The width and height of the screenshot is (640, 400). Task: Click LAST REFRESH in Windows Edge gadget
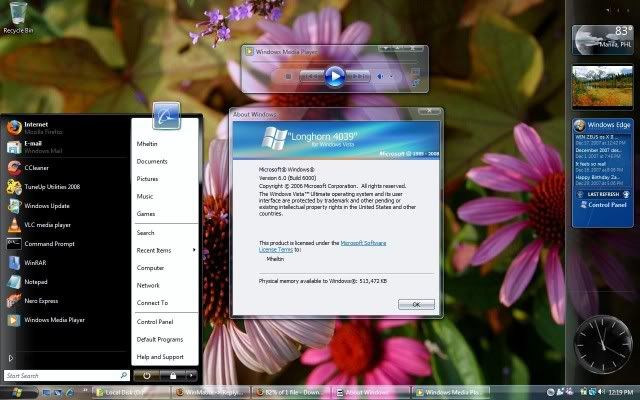click(603, 194)
